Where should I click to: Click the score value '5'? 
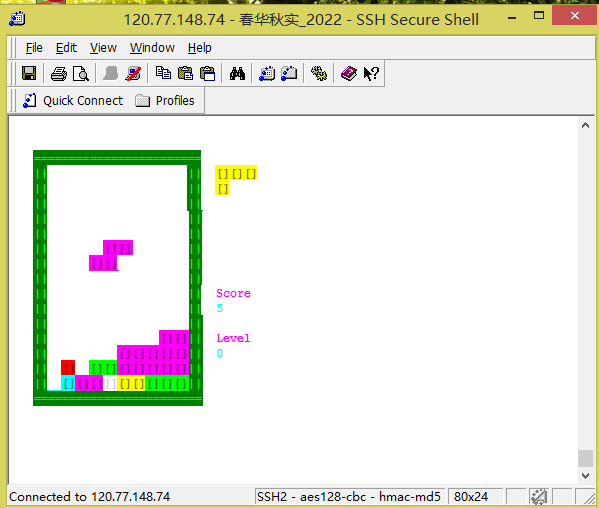(220, 308)
